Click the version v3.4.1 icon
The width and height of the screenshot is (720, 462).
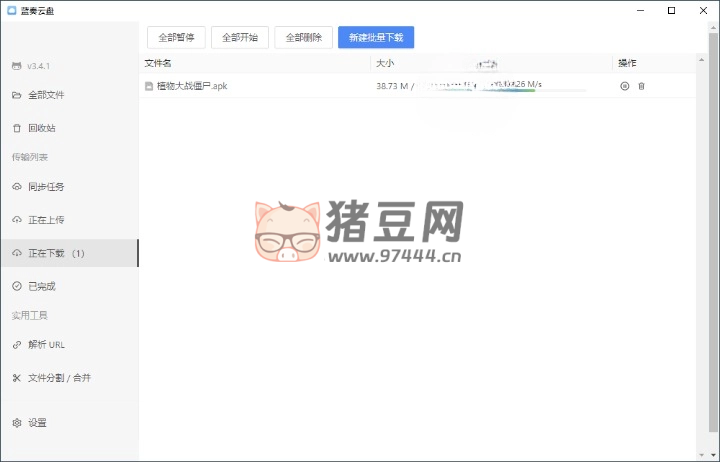16,66
